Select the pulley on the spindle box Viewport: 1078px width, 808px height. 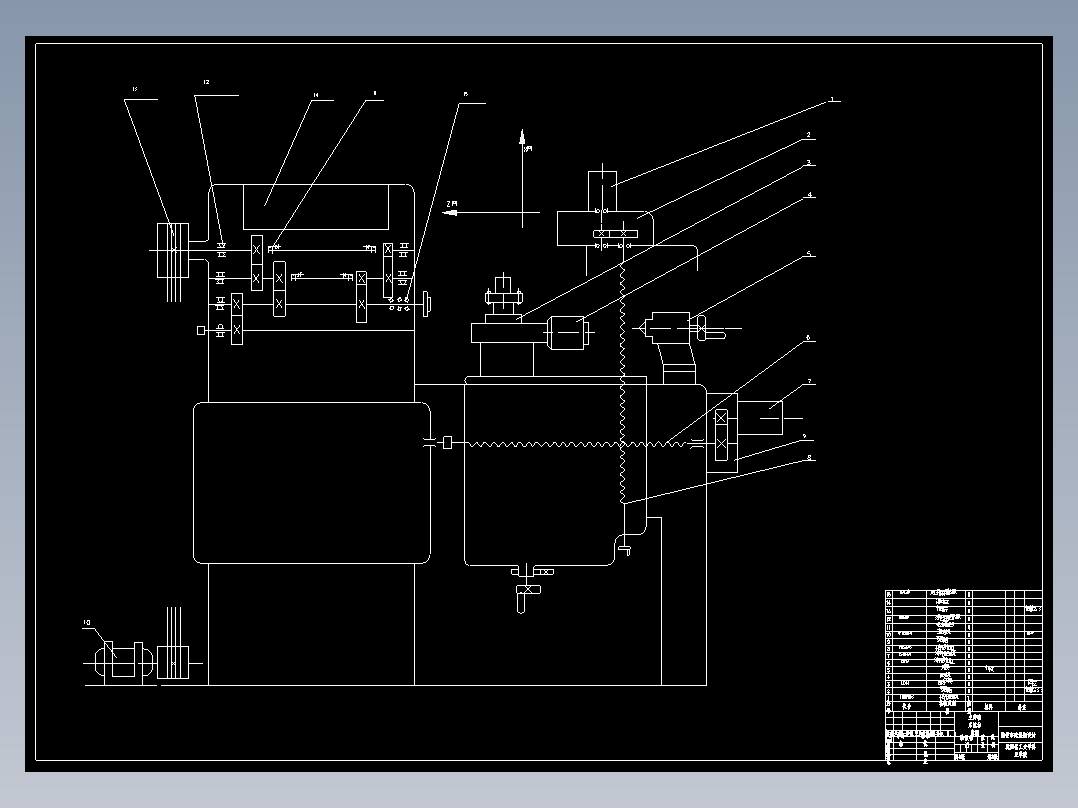click(x=173, y=250)
